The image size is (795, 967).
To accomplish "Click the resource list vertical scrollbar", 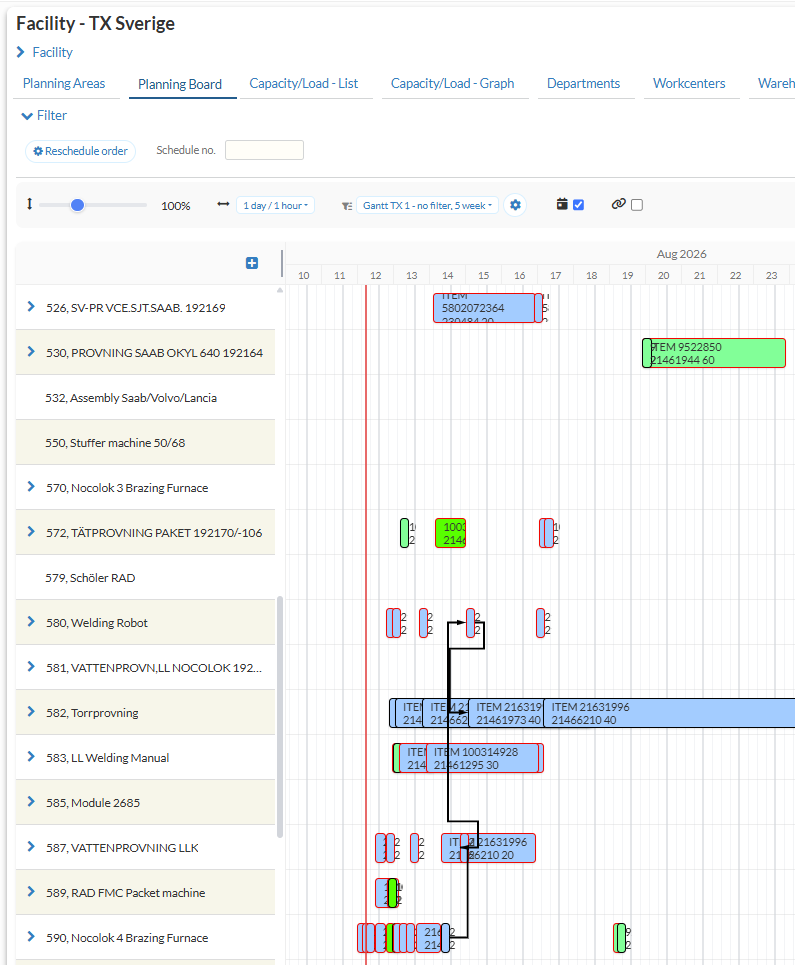I will coord(280,717).
